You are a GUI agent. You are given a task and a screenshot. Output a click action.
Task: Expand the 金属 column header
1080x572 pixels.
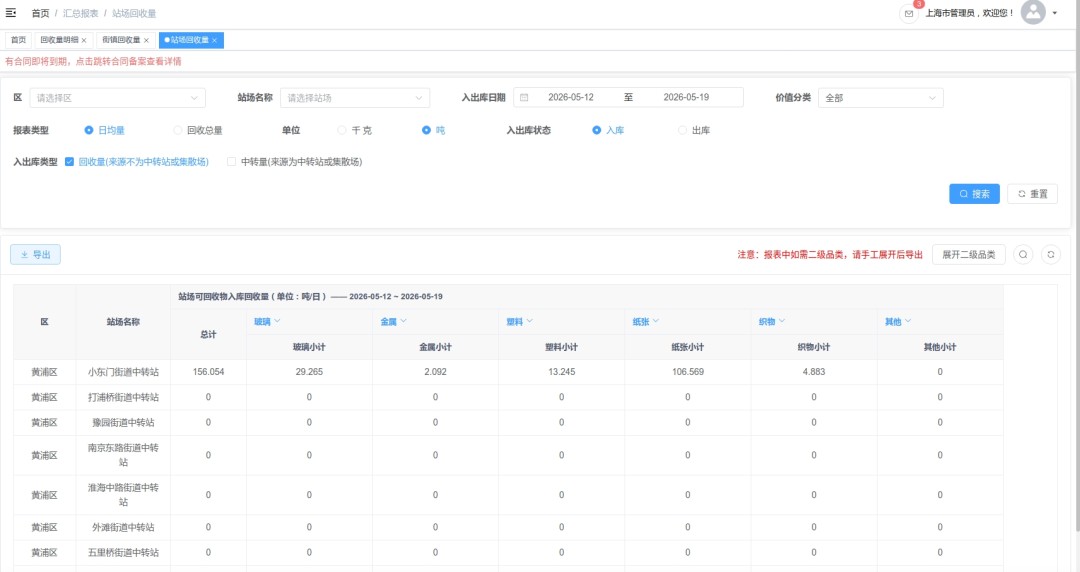[x=394, y=322]
